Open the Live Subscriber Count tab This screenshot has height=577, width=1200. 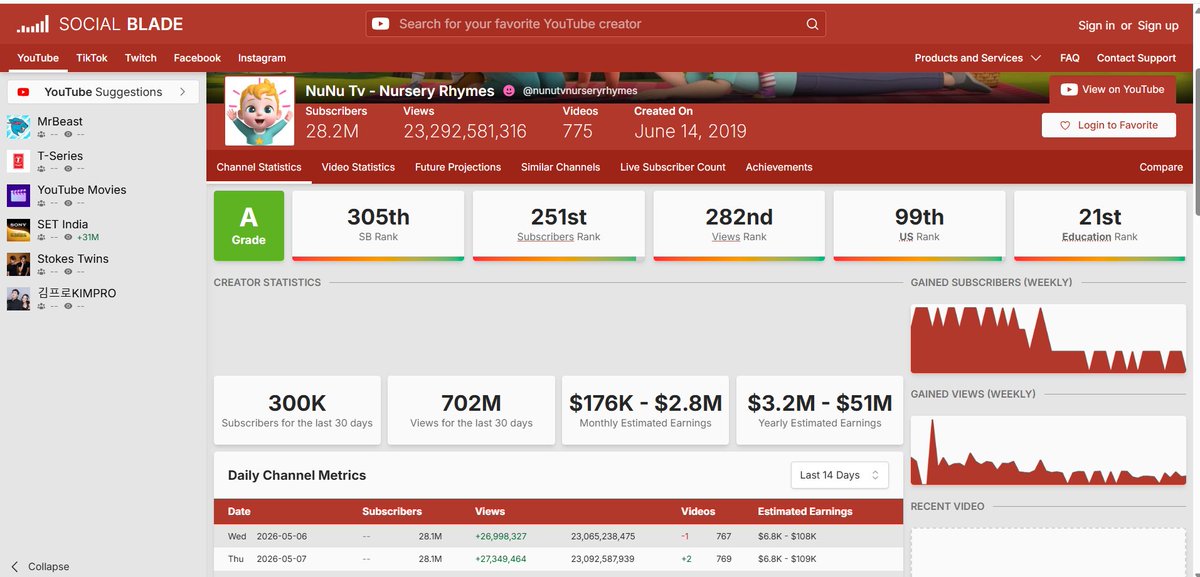(673, 167)
